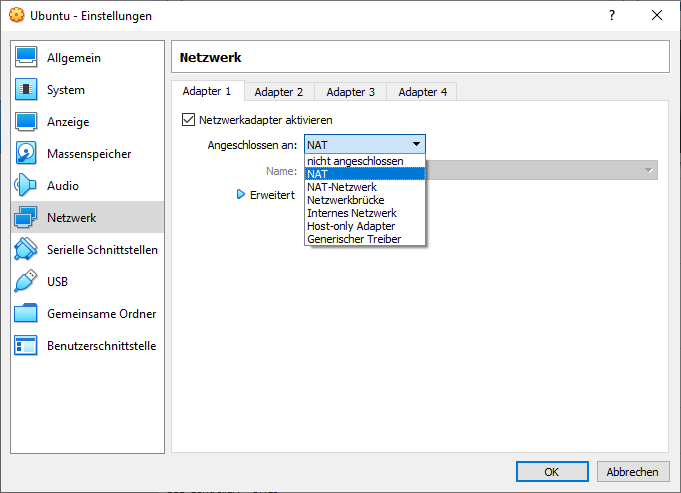Choose Netzwerkbrücke option
The width and height of the screenshot is (681, 493).
(x=365, y=200)
